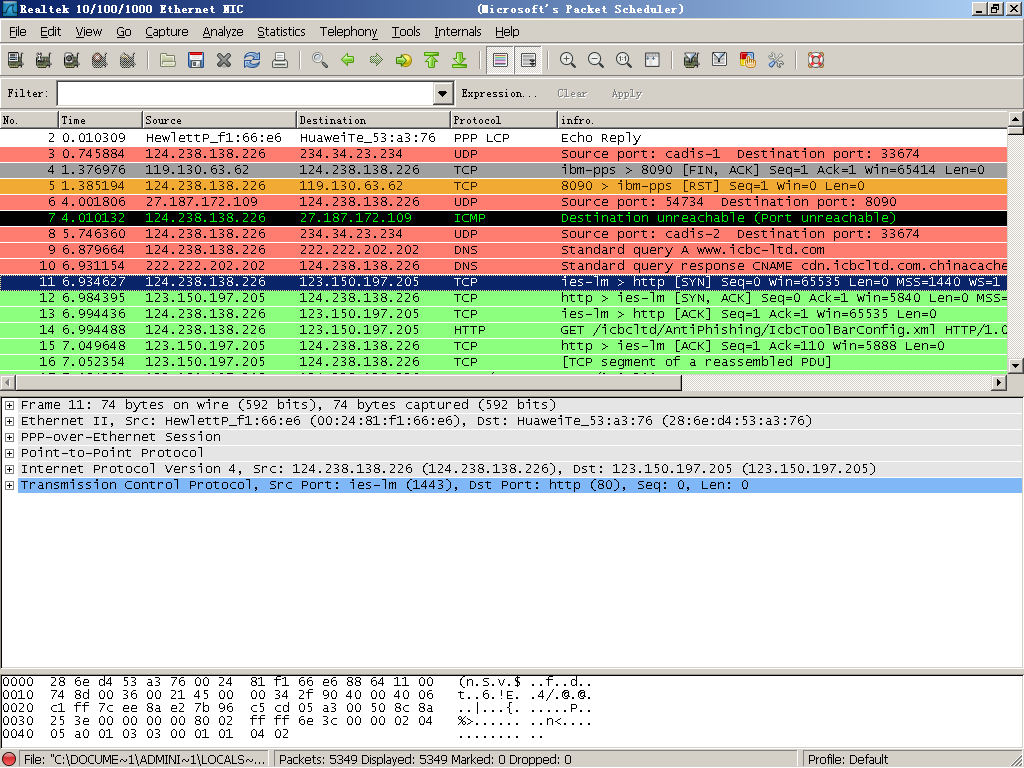Open the Analyze menu
The image size is (1024, 768).
click(x=223, y=31)
